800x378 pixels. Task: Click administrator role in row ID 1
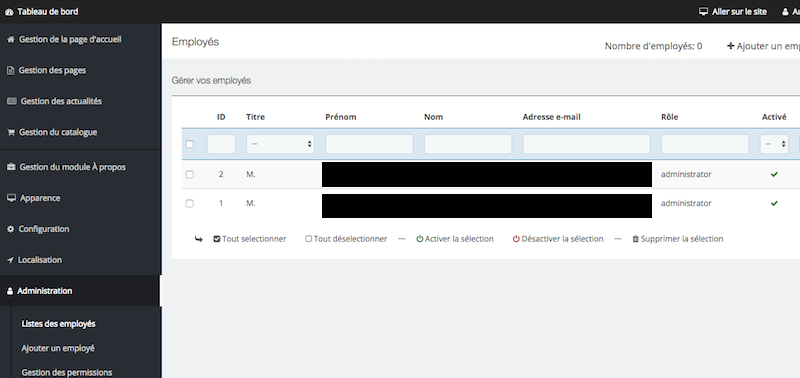pyautogui.click(x=686, y=204)
